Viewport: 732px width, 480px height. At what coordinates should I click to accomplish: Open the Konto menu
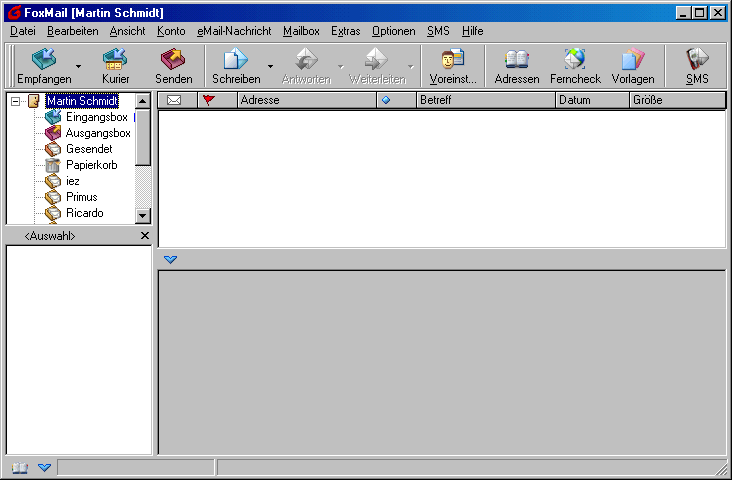[x=171, y=31]
